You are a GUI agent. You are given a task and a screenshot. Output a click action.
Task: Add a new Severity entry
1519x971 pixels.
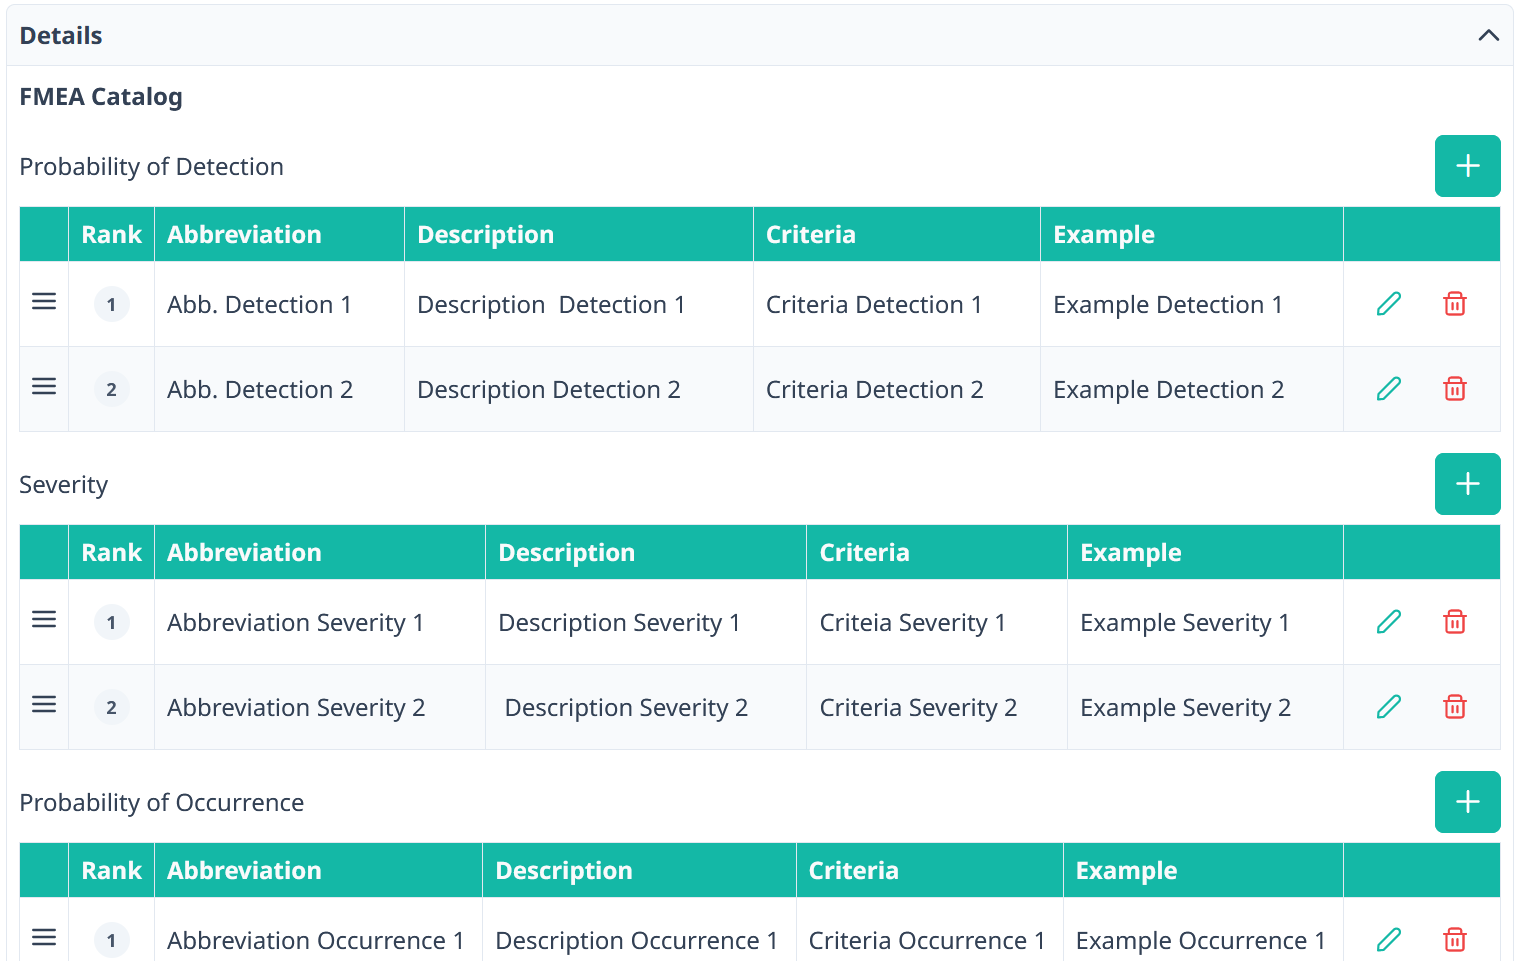pos(1467,484)
